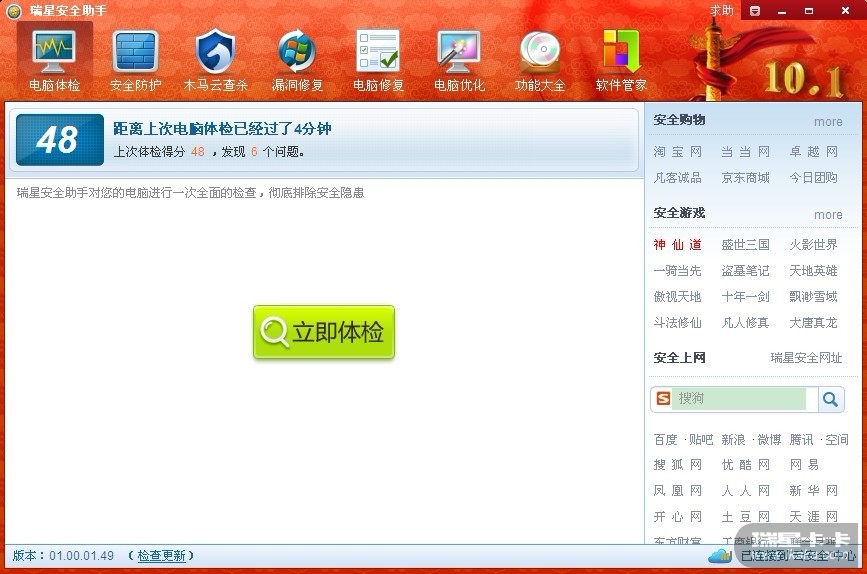The width and height of the screenshot is (867, 574).
Task: Open the 斗法修仙 game link
Action: (x=677, y=322)
